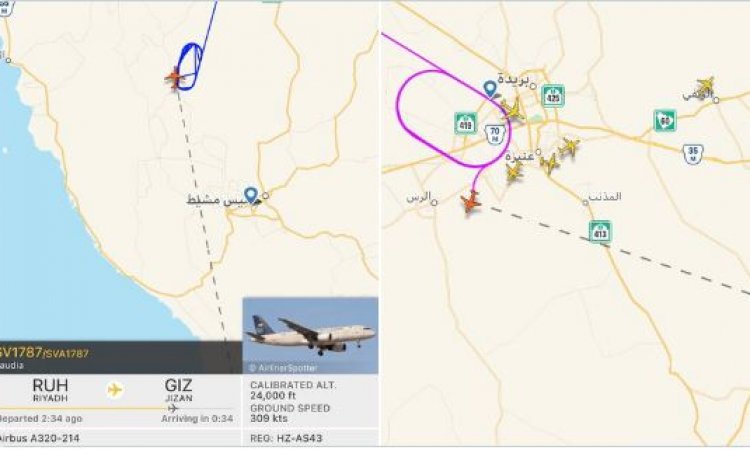Click the yellow plane icon between RUH and GIZ

click(115, 390)
